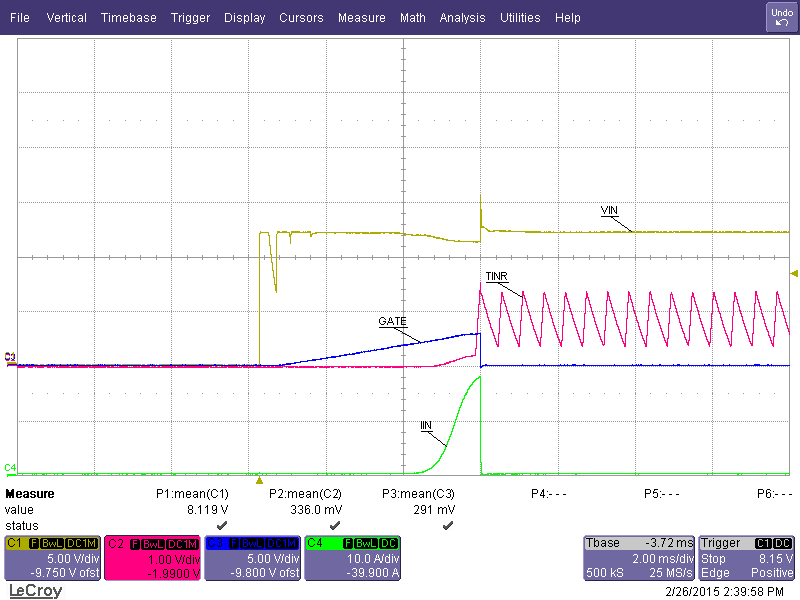The image size is (800, 600).
Task: Open the Timebase descriptor box
Action: pyautogui.click(x=638, y=558)
